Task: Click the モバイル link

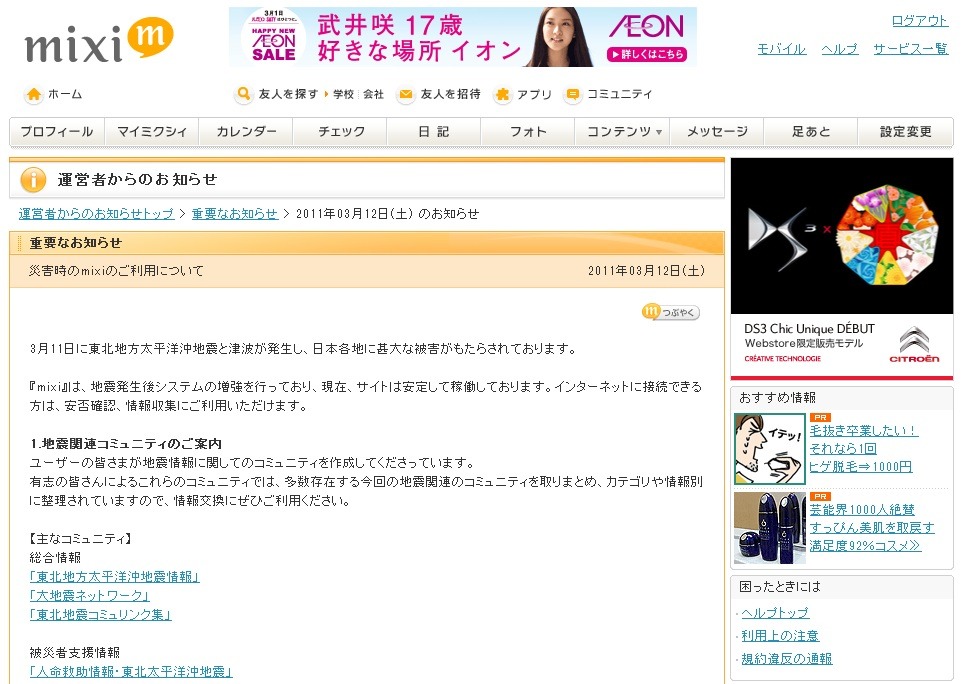Action: click(x=781, y=49)
